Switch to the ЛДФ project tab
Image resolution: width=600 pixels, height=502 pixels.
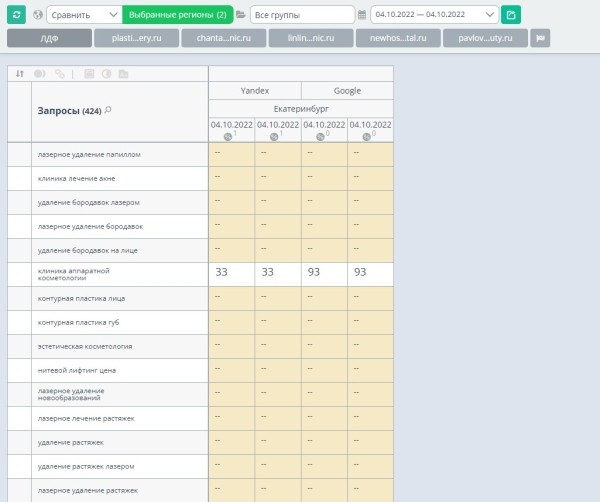[x=49, y=38]
